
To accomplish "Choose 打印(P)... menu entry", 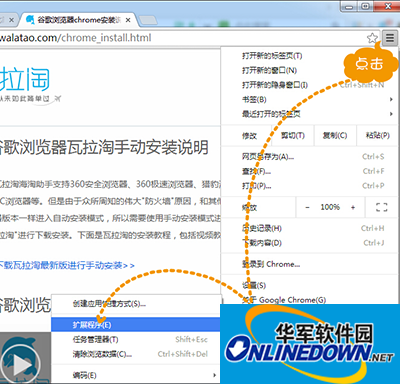I will [309, 186].
